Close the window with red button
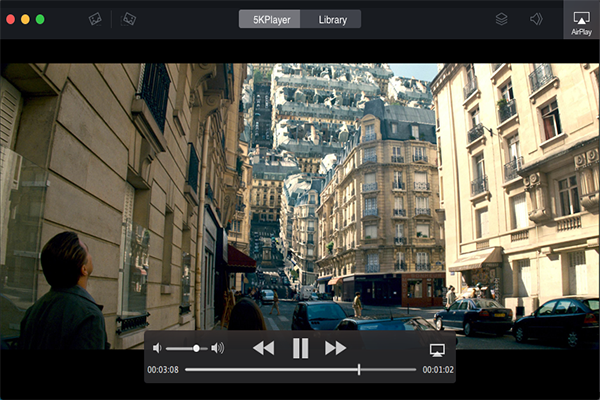 11,19
